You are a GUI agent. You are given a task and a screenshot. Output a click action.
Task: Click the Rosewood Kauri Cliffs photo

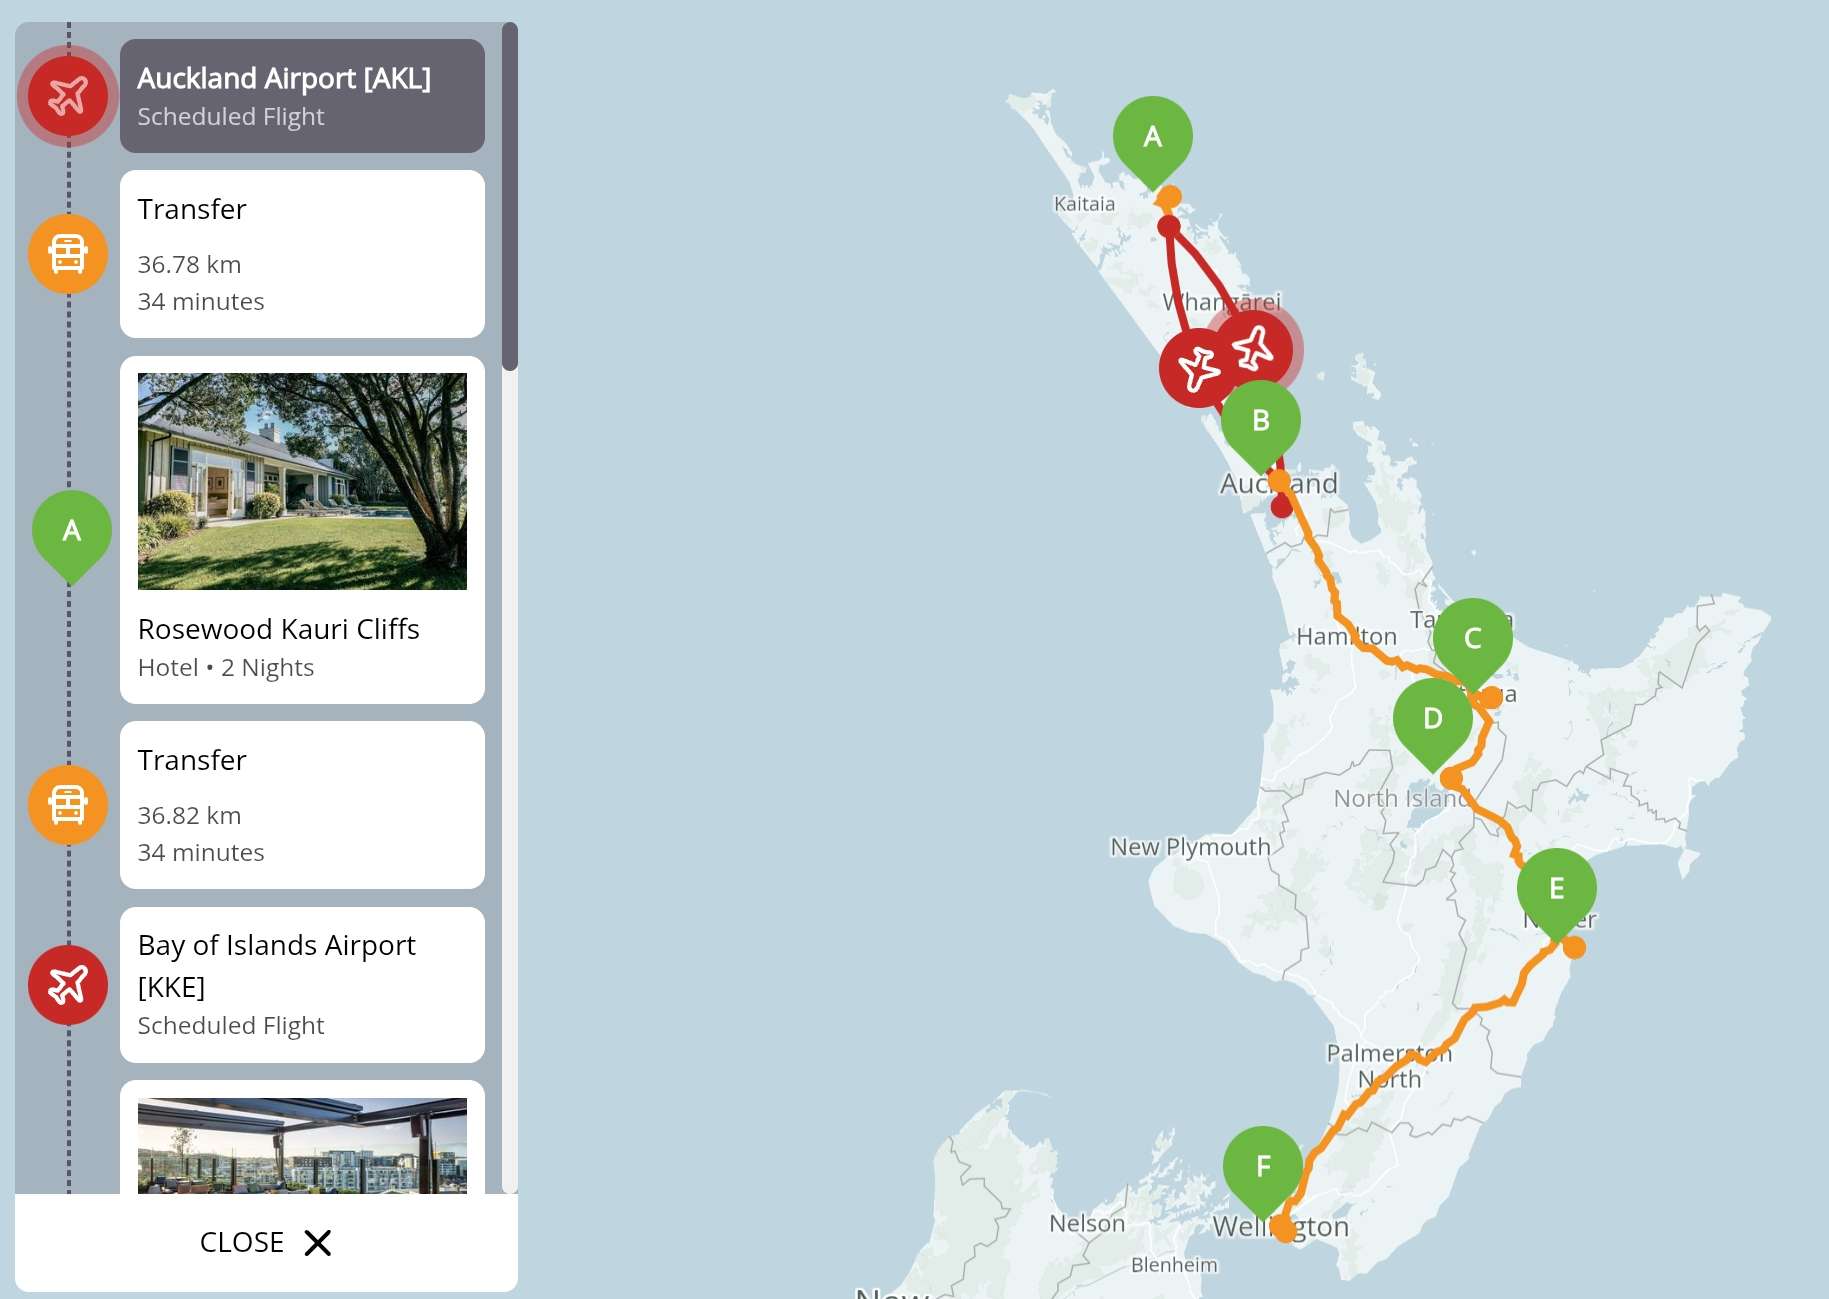tap(302, 481)
